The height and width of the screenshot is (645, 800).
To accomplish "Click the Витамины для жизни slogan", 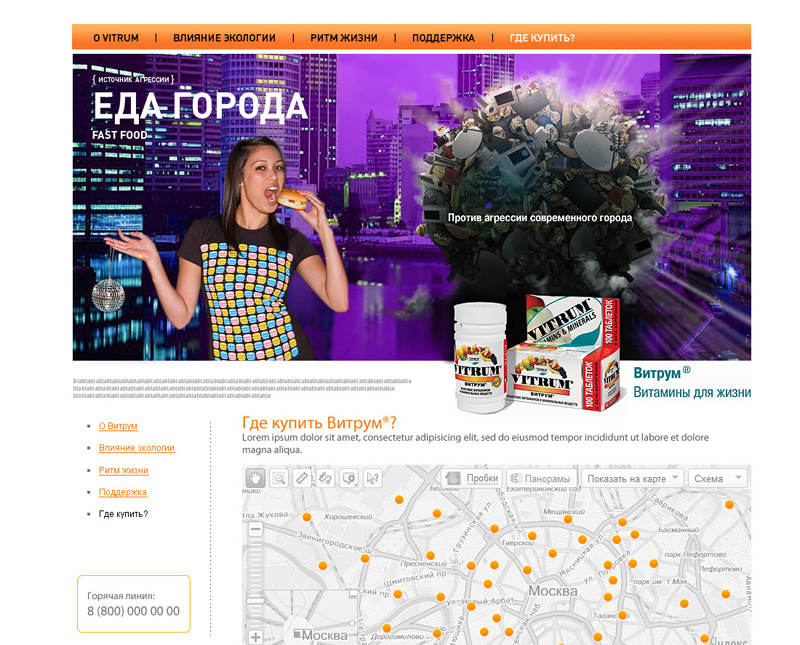I will [692, 392].
